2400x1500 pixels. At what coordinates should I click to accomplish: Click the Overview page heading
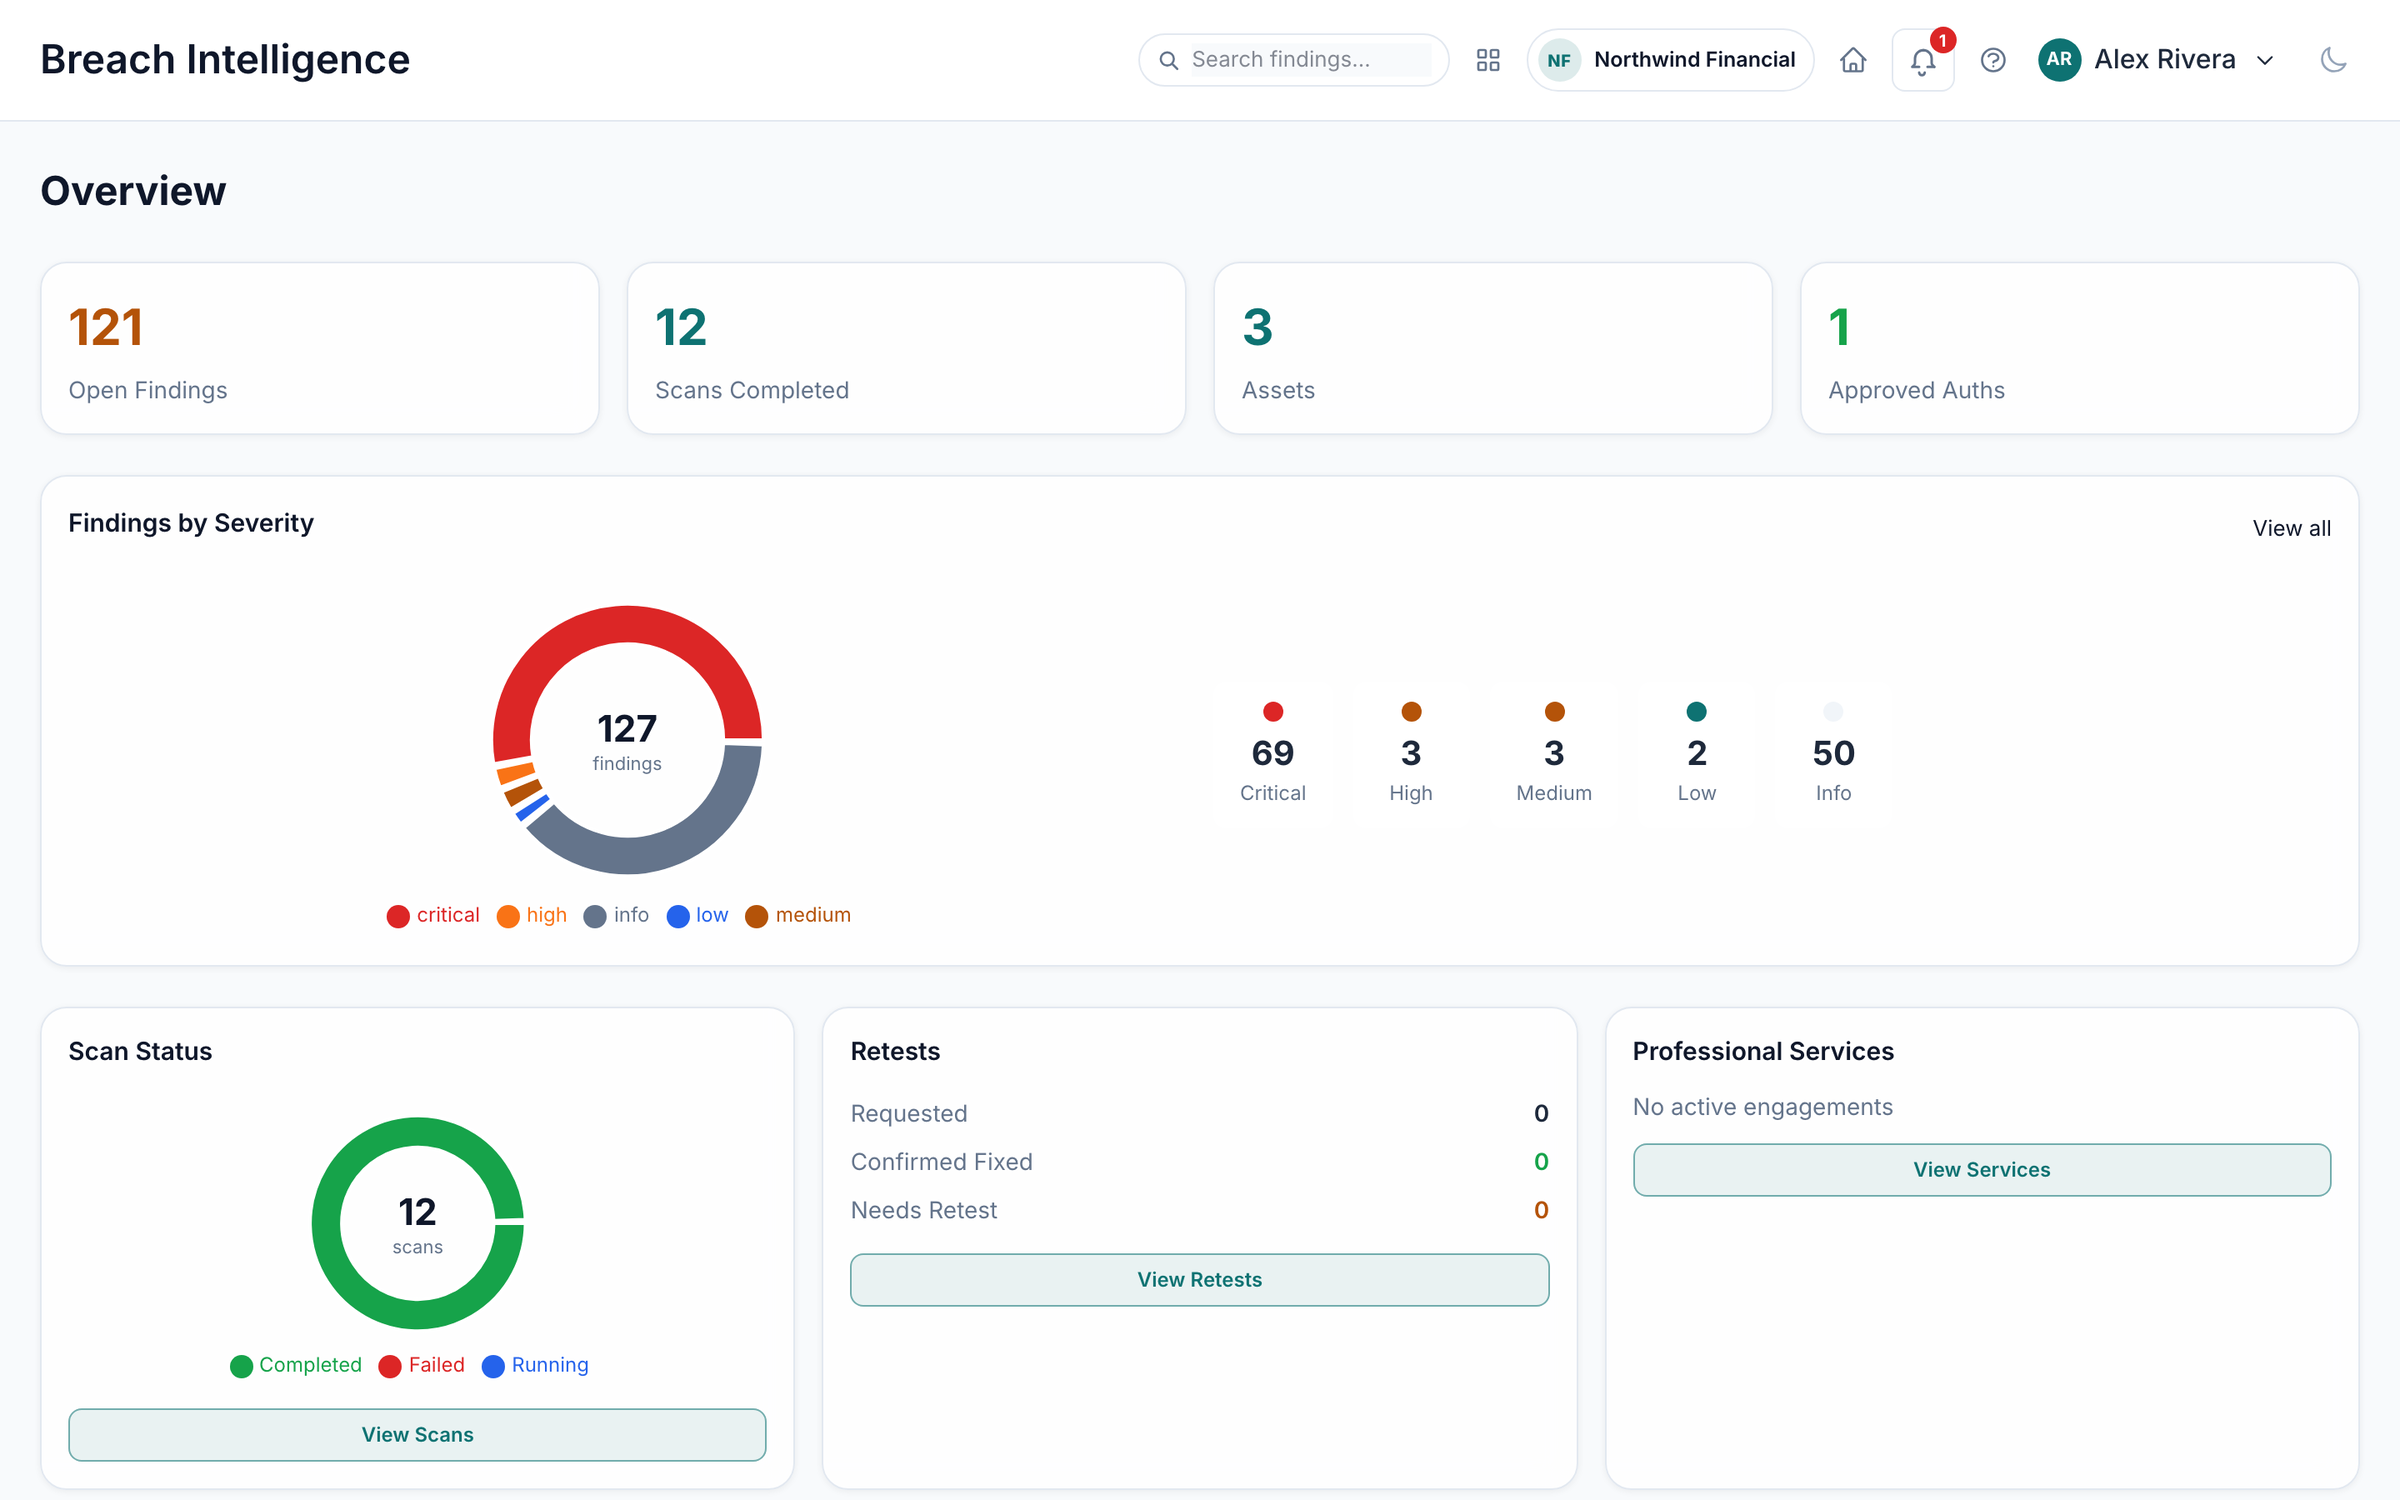[x=133, y=191]
